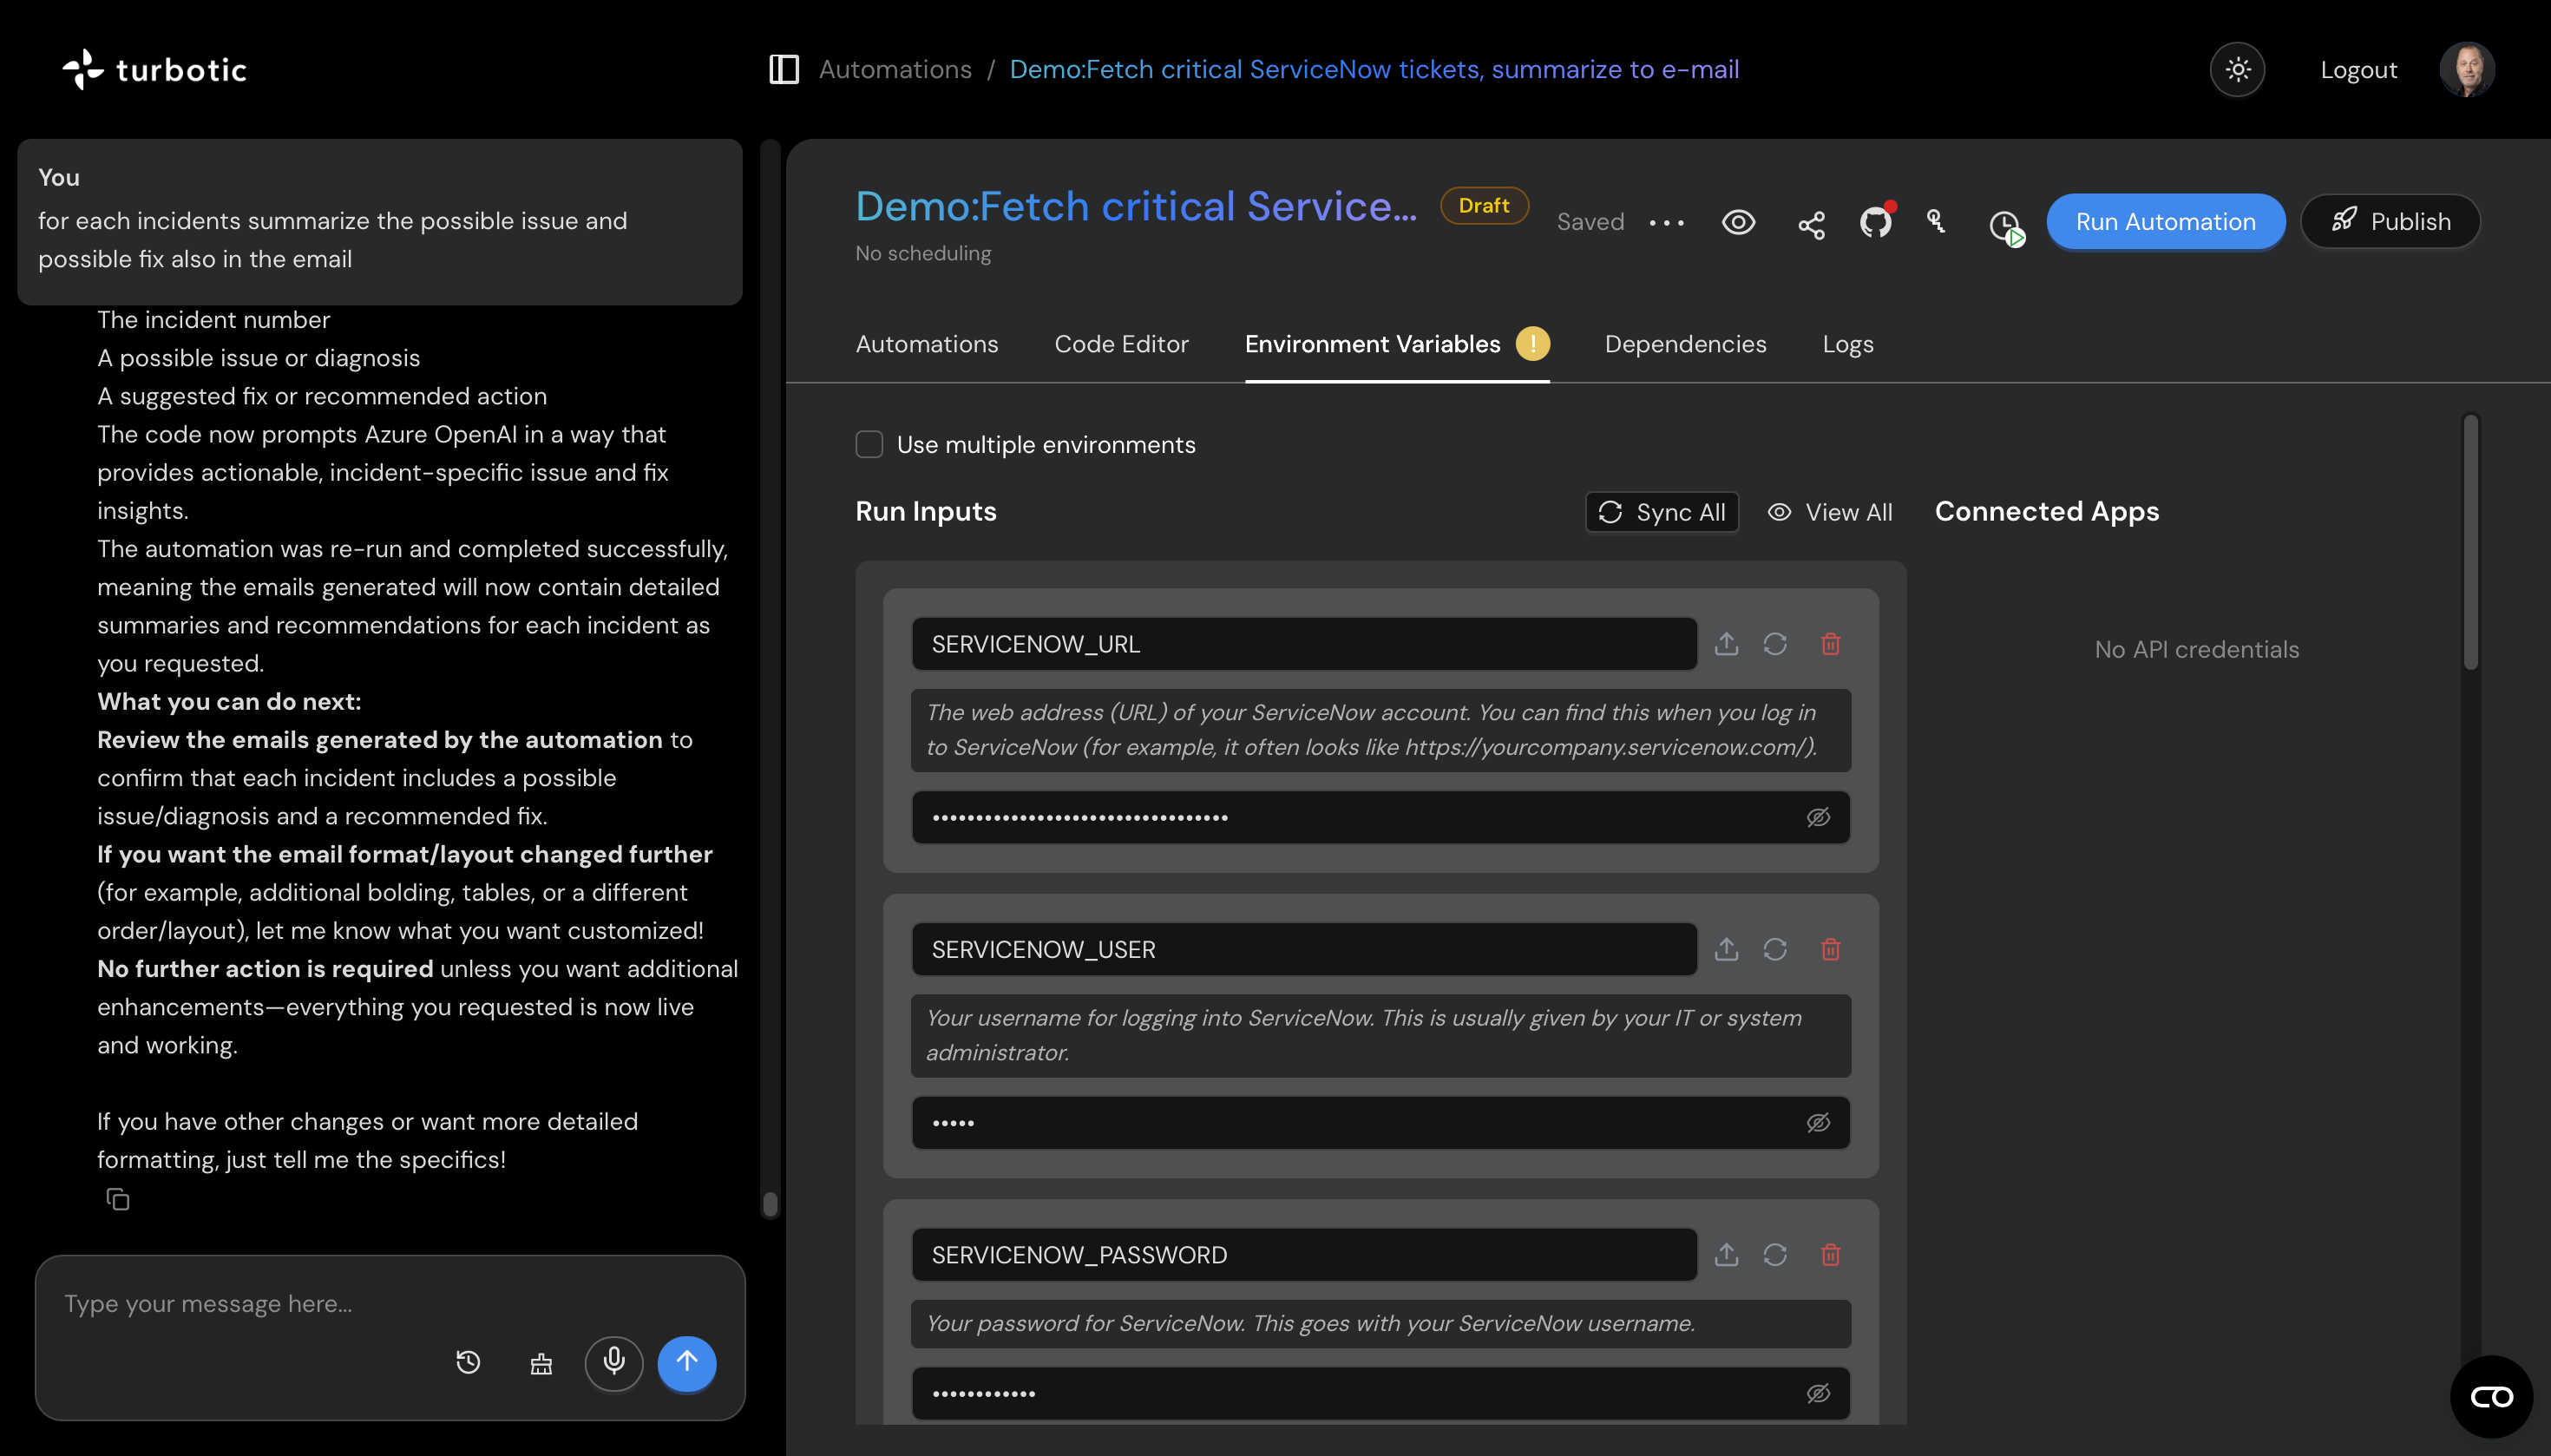The width and height of the screenshot is (2551, 1456).
Task: Delete the SERVICENOW_USER variable
Action: (x=1831, y=949)
